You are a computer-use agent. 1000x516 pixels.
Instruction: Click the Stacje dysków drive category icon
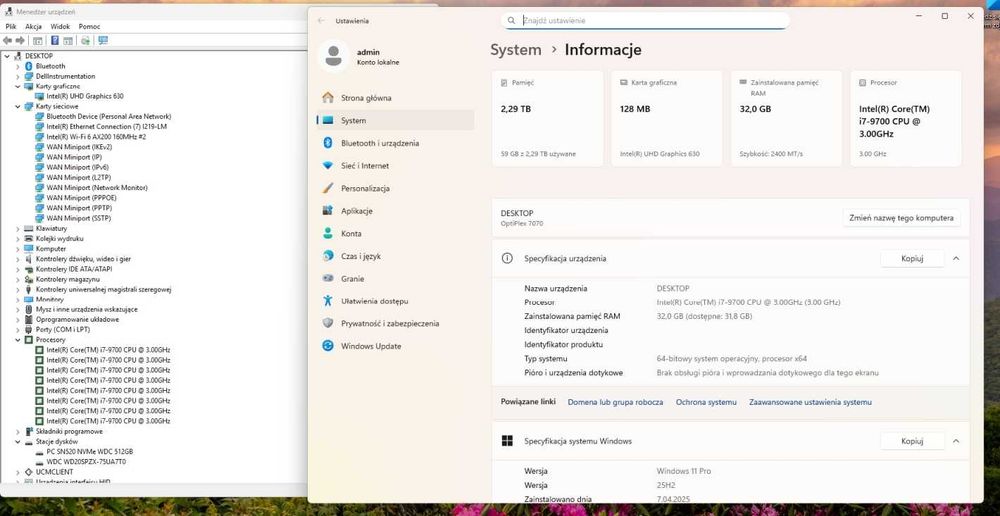(29, 441)
